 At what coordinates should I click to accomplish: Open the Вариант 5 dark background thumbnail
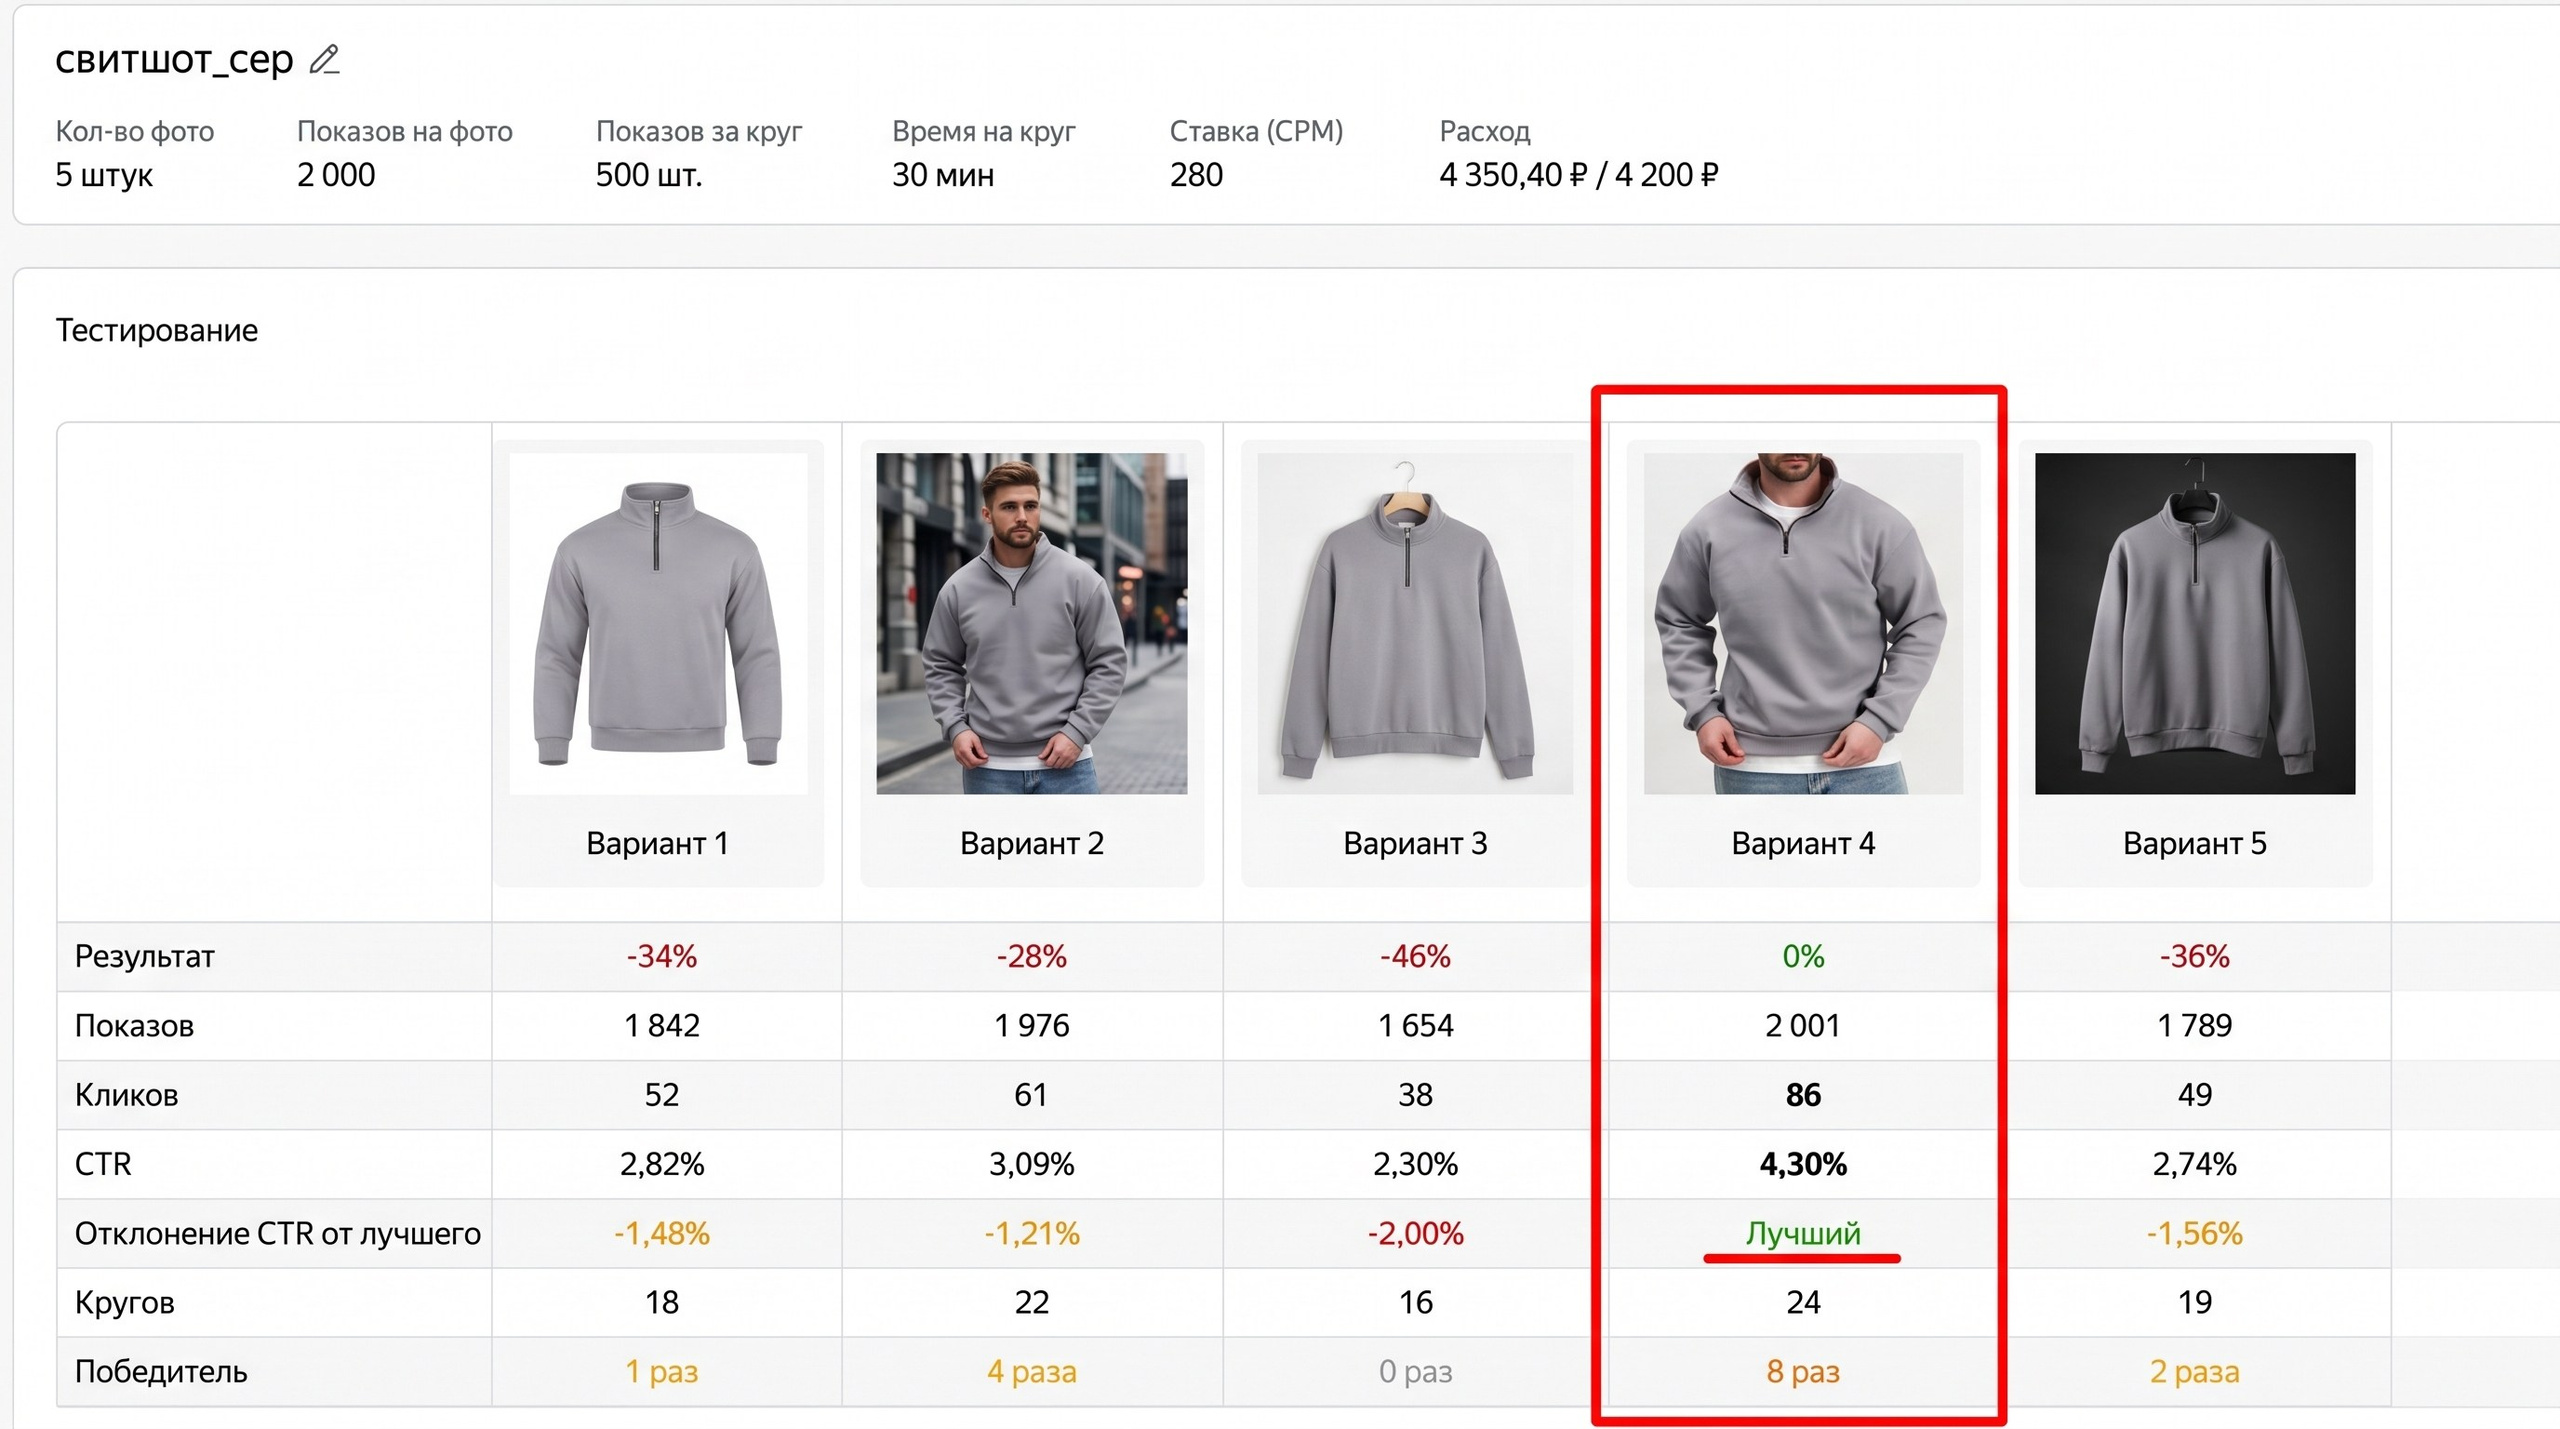coord(2195,623)
